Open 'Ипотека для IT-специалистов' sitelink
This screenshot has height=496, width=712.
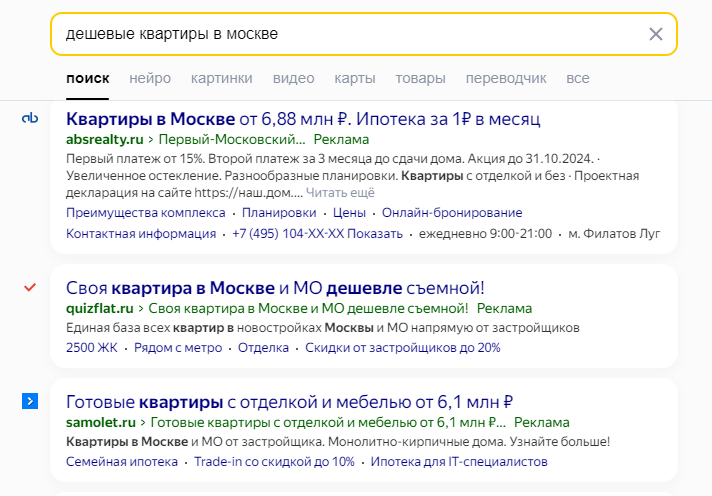pyautogui.click(x=459, y=461)
